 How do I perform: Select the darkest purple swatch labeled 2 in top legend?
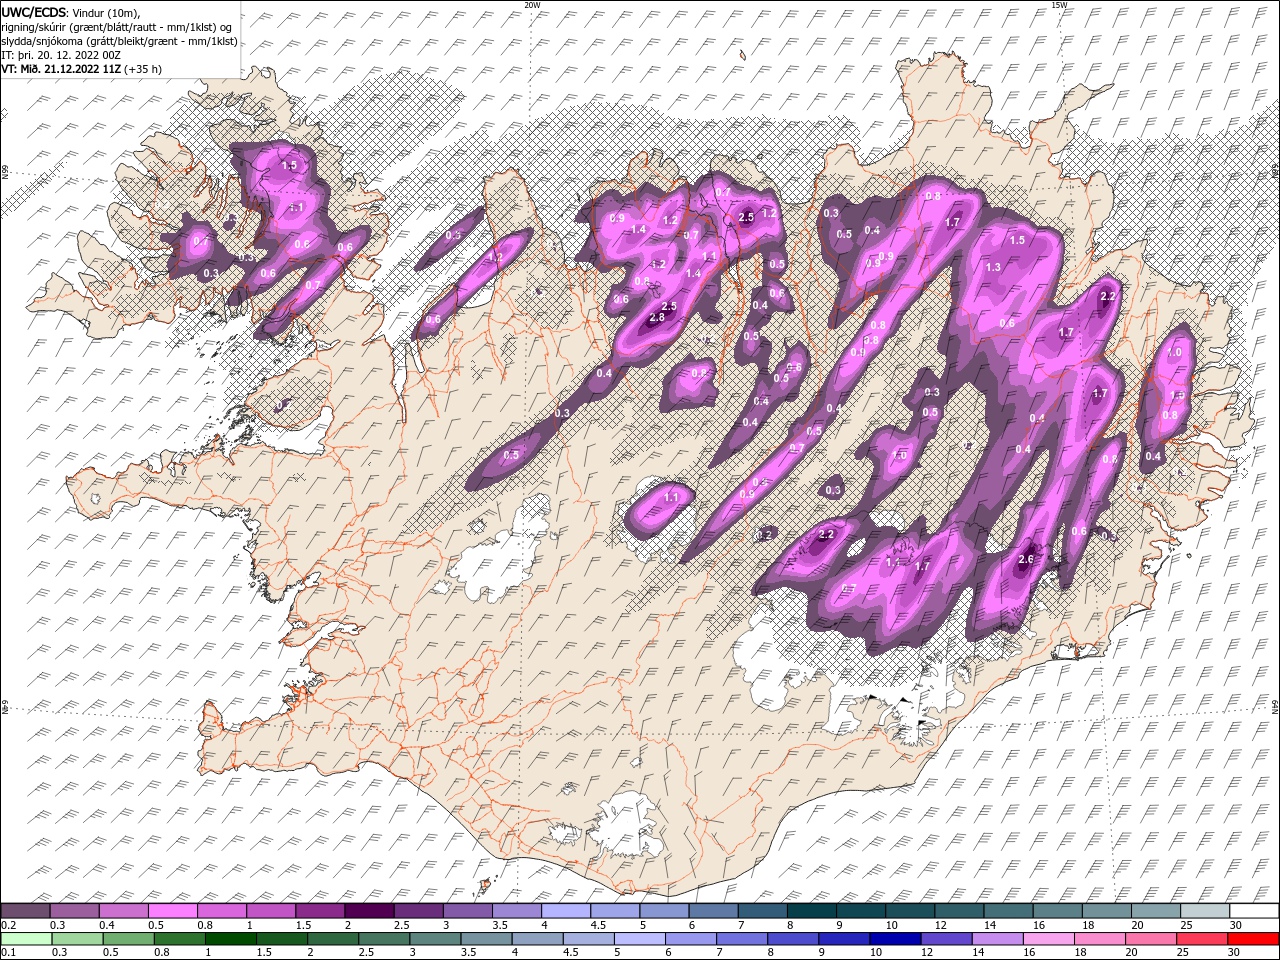369,911
